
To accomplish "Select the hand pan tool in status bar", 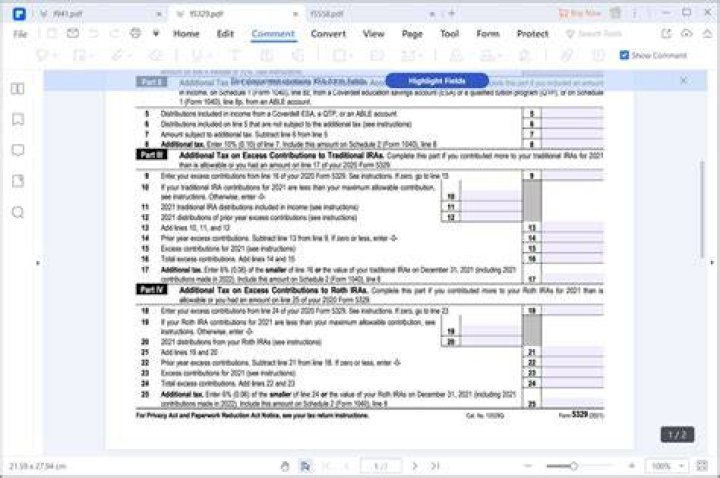I will point(285,466).
